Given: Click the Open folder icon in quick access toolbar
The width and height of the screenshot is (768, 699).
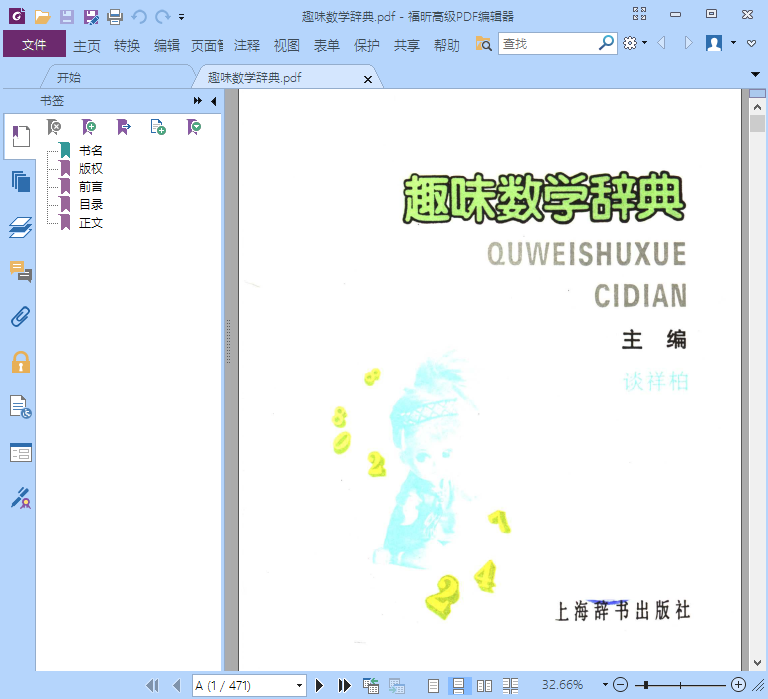Looking at the screenshot, I should (43, 17).
